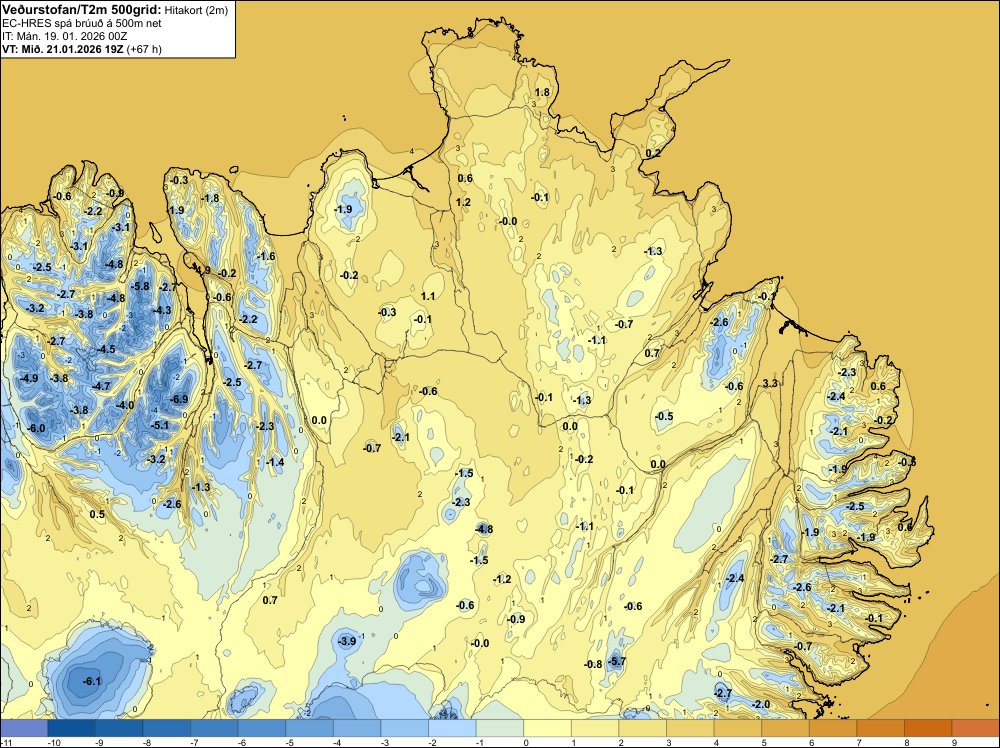Select the 'EC-HRES spá brúuð á 500m net' line

pos(82,23)
